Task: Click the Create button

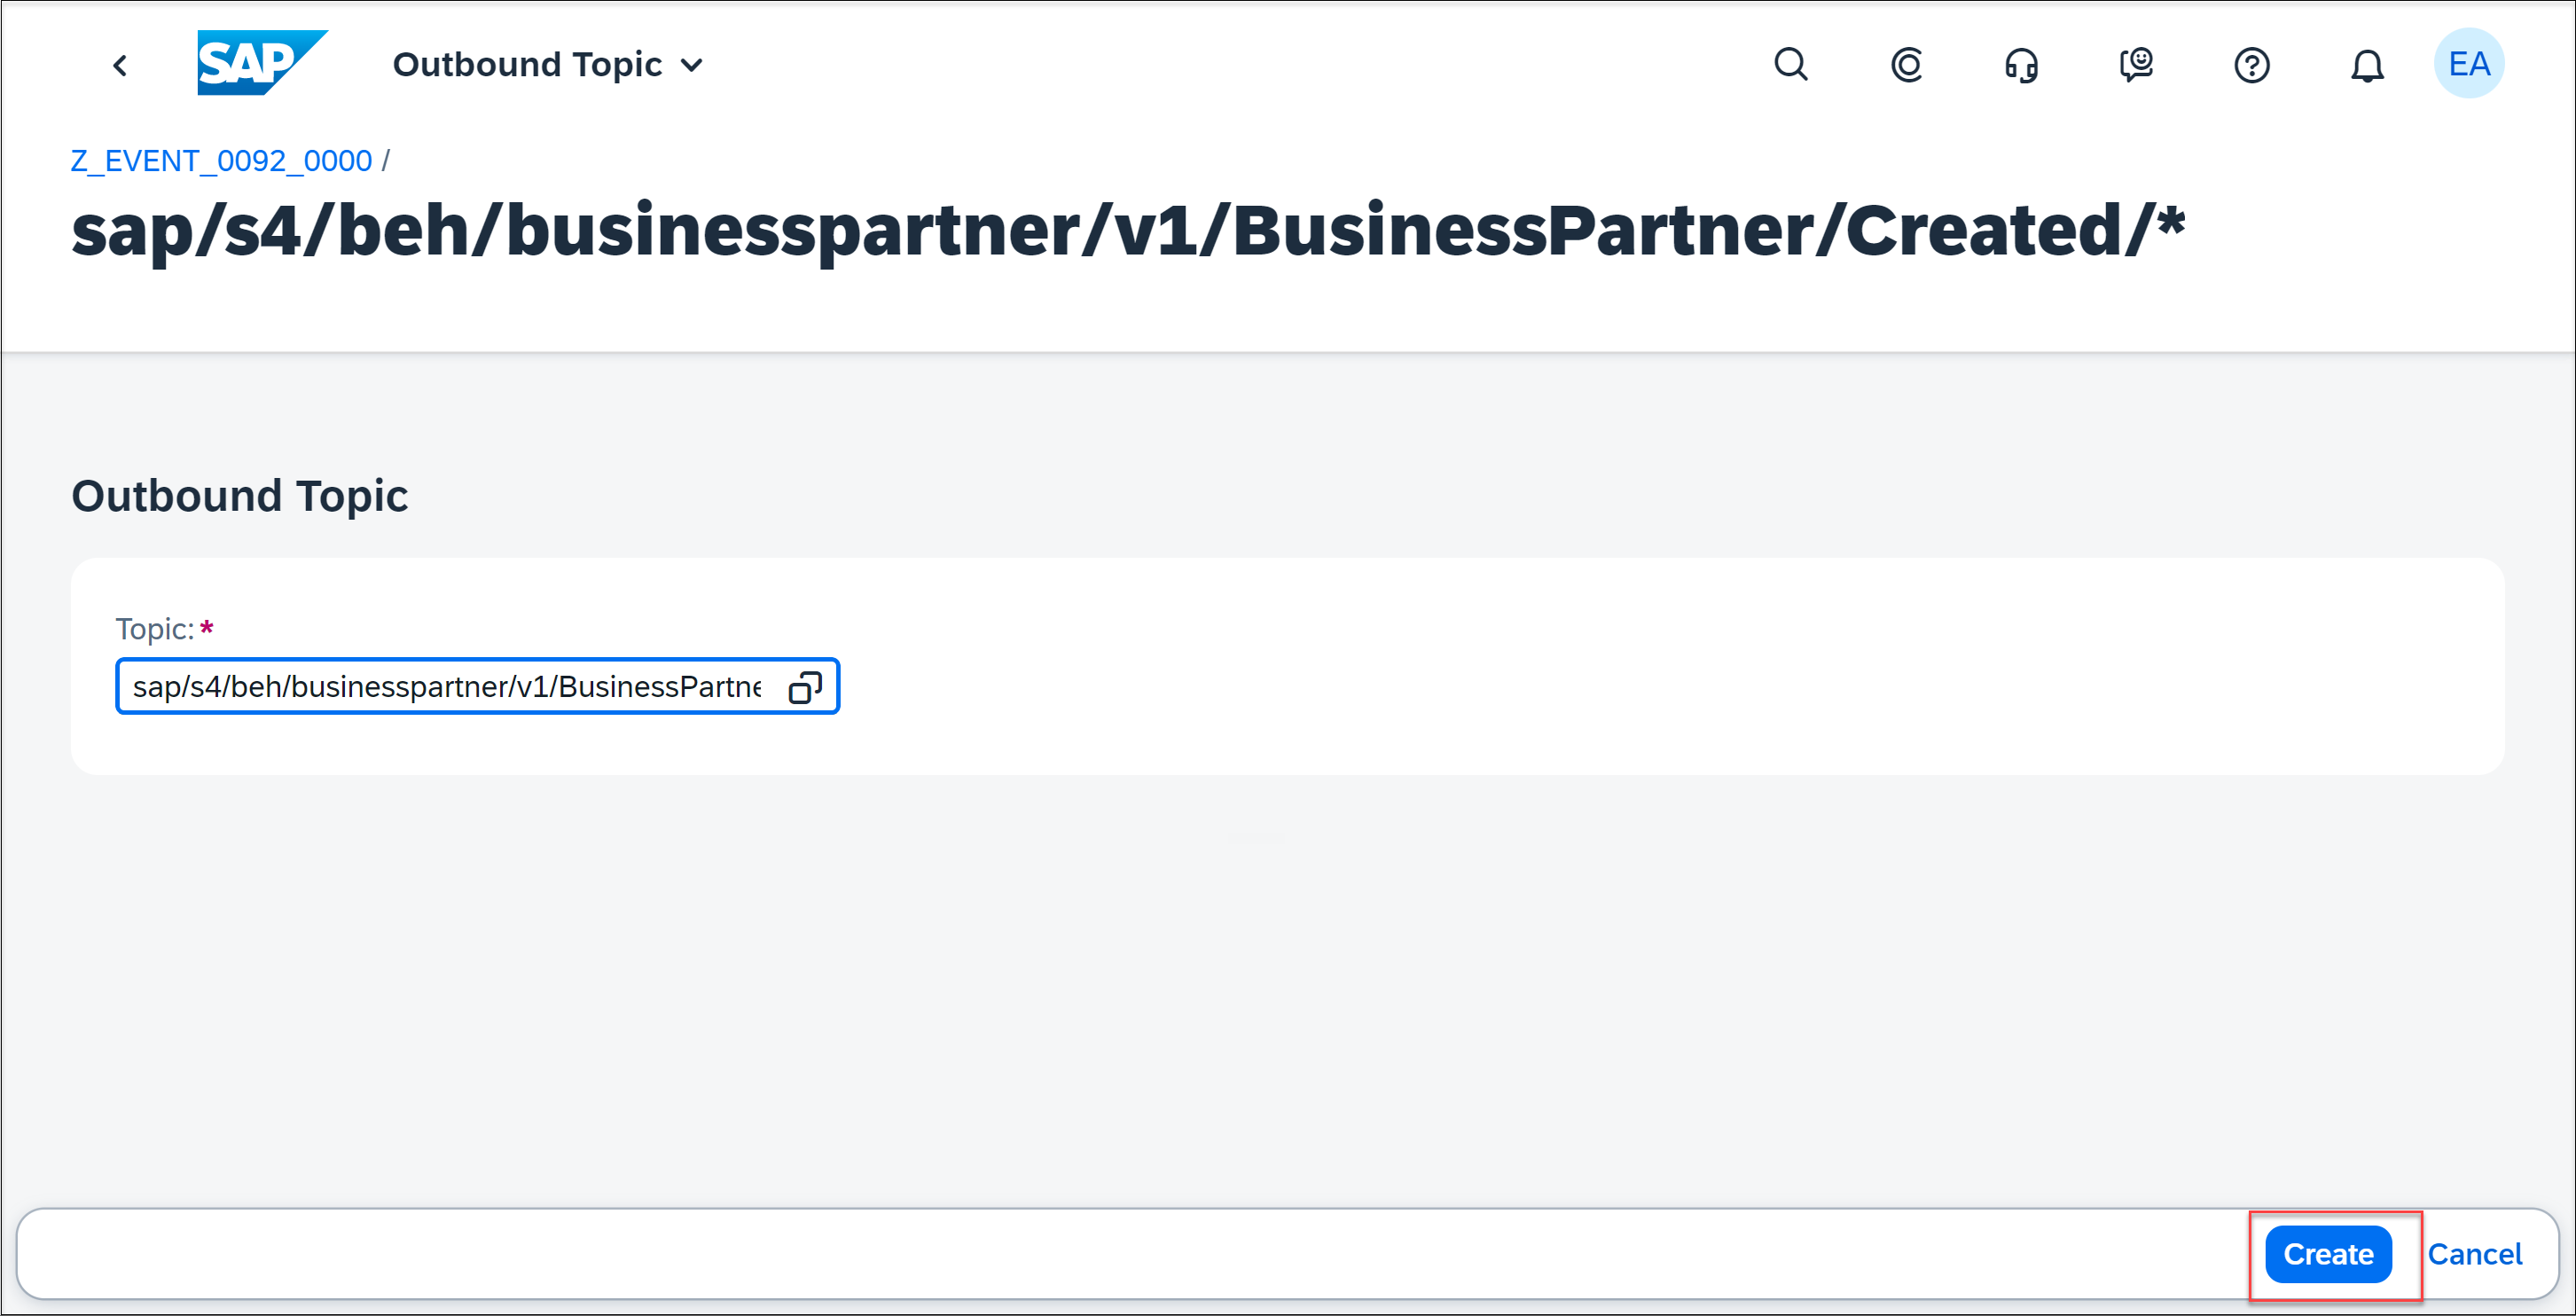Action: (x=2328, y=1254)
